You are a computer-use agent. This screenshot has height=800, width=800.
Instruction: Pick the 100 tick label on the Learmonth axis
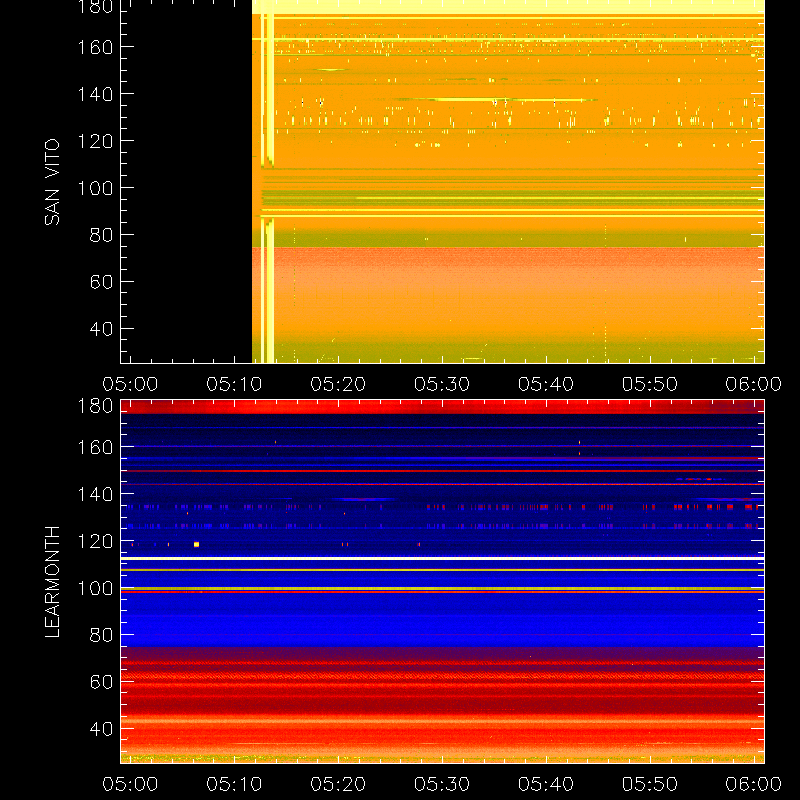(95, 588)
